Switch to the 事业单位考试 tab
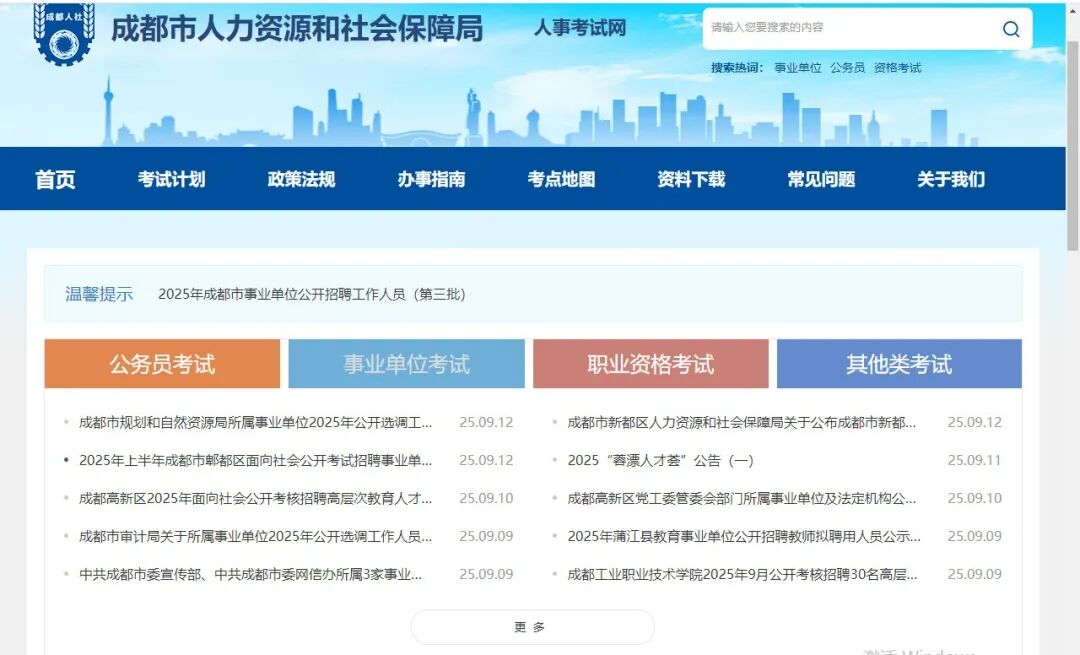Image resolution: width=1080 pixels, height=655 pixels. point(406,364)
